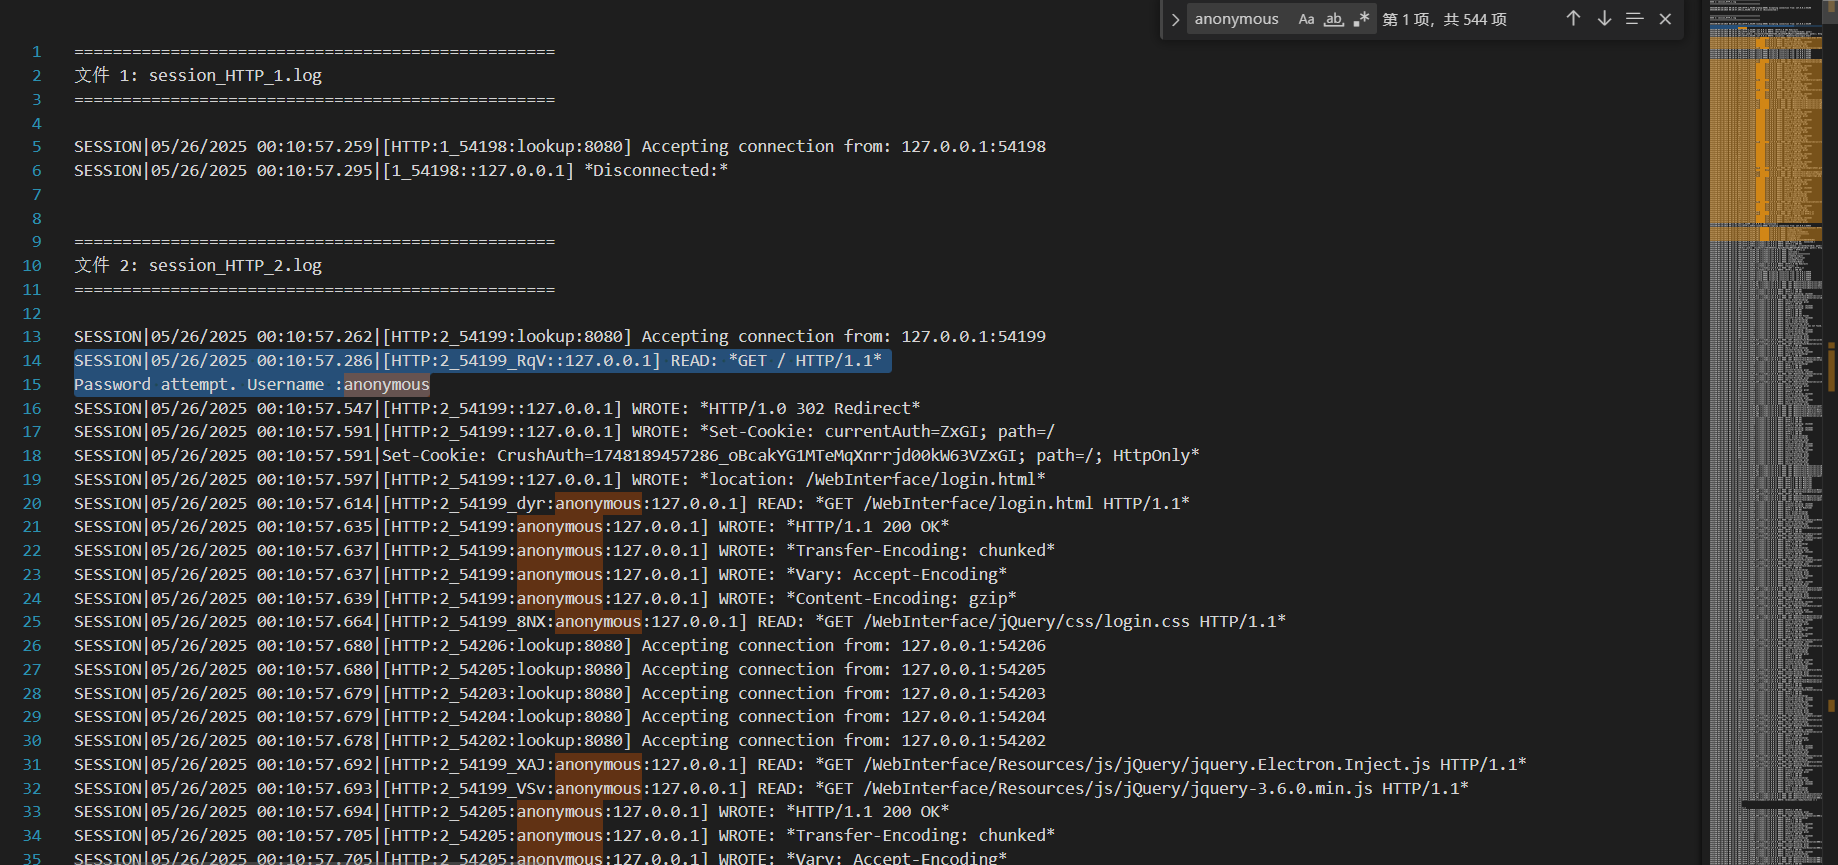This screenshot has height=865, width=1838.
Task: Click the highlighted 'anonymous' on line 15
Action: click(x=387, y=385)
